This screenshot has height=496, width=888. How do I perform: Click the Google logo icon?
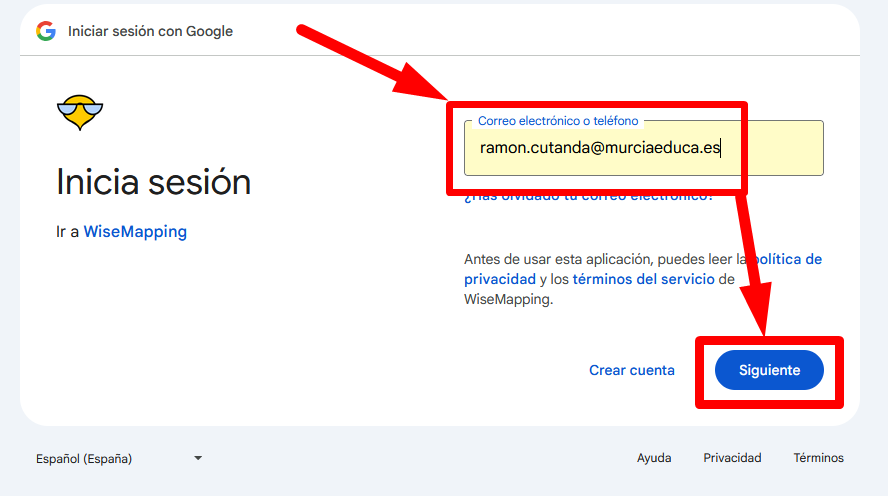(46, 31)
